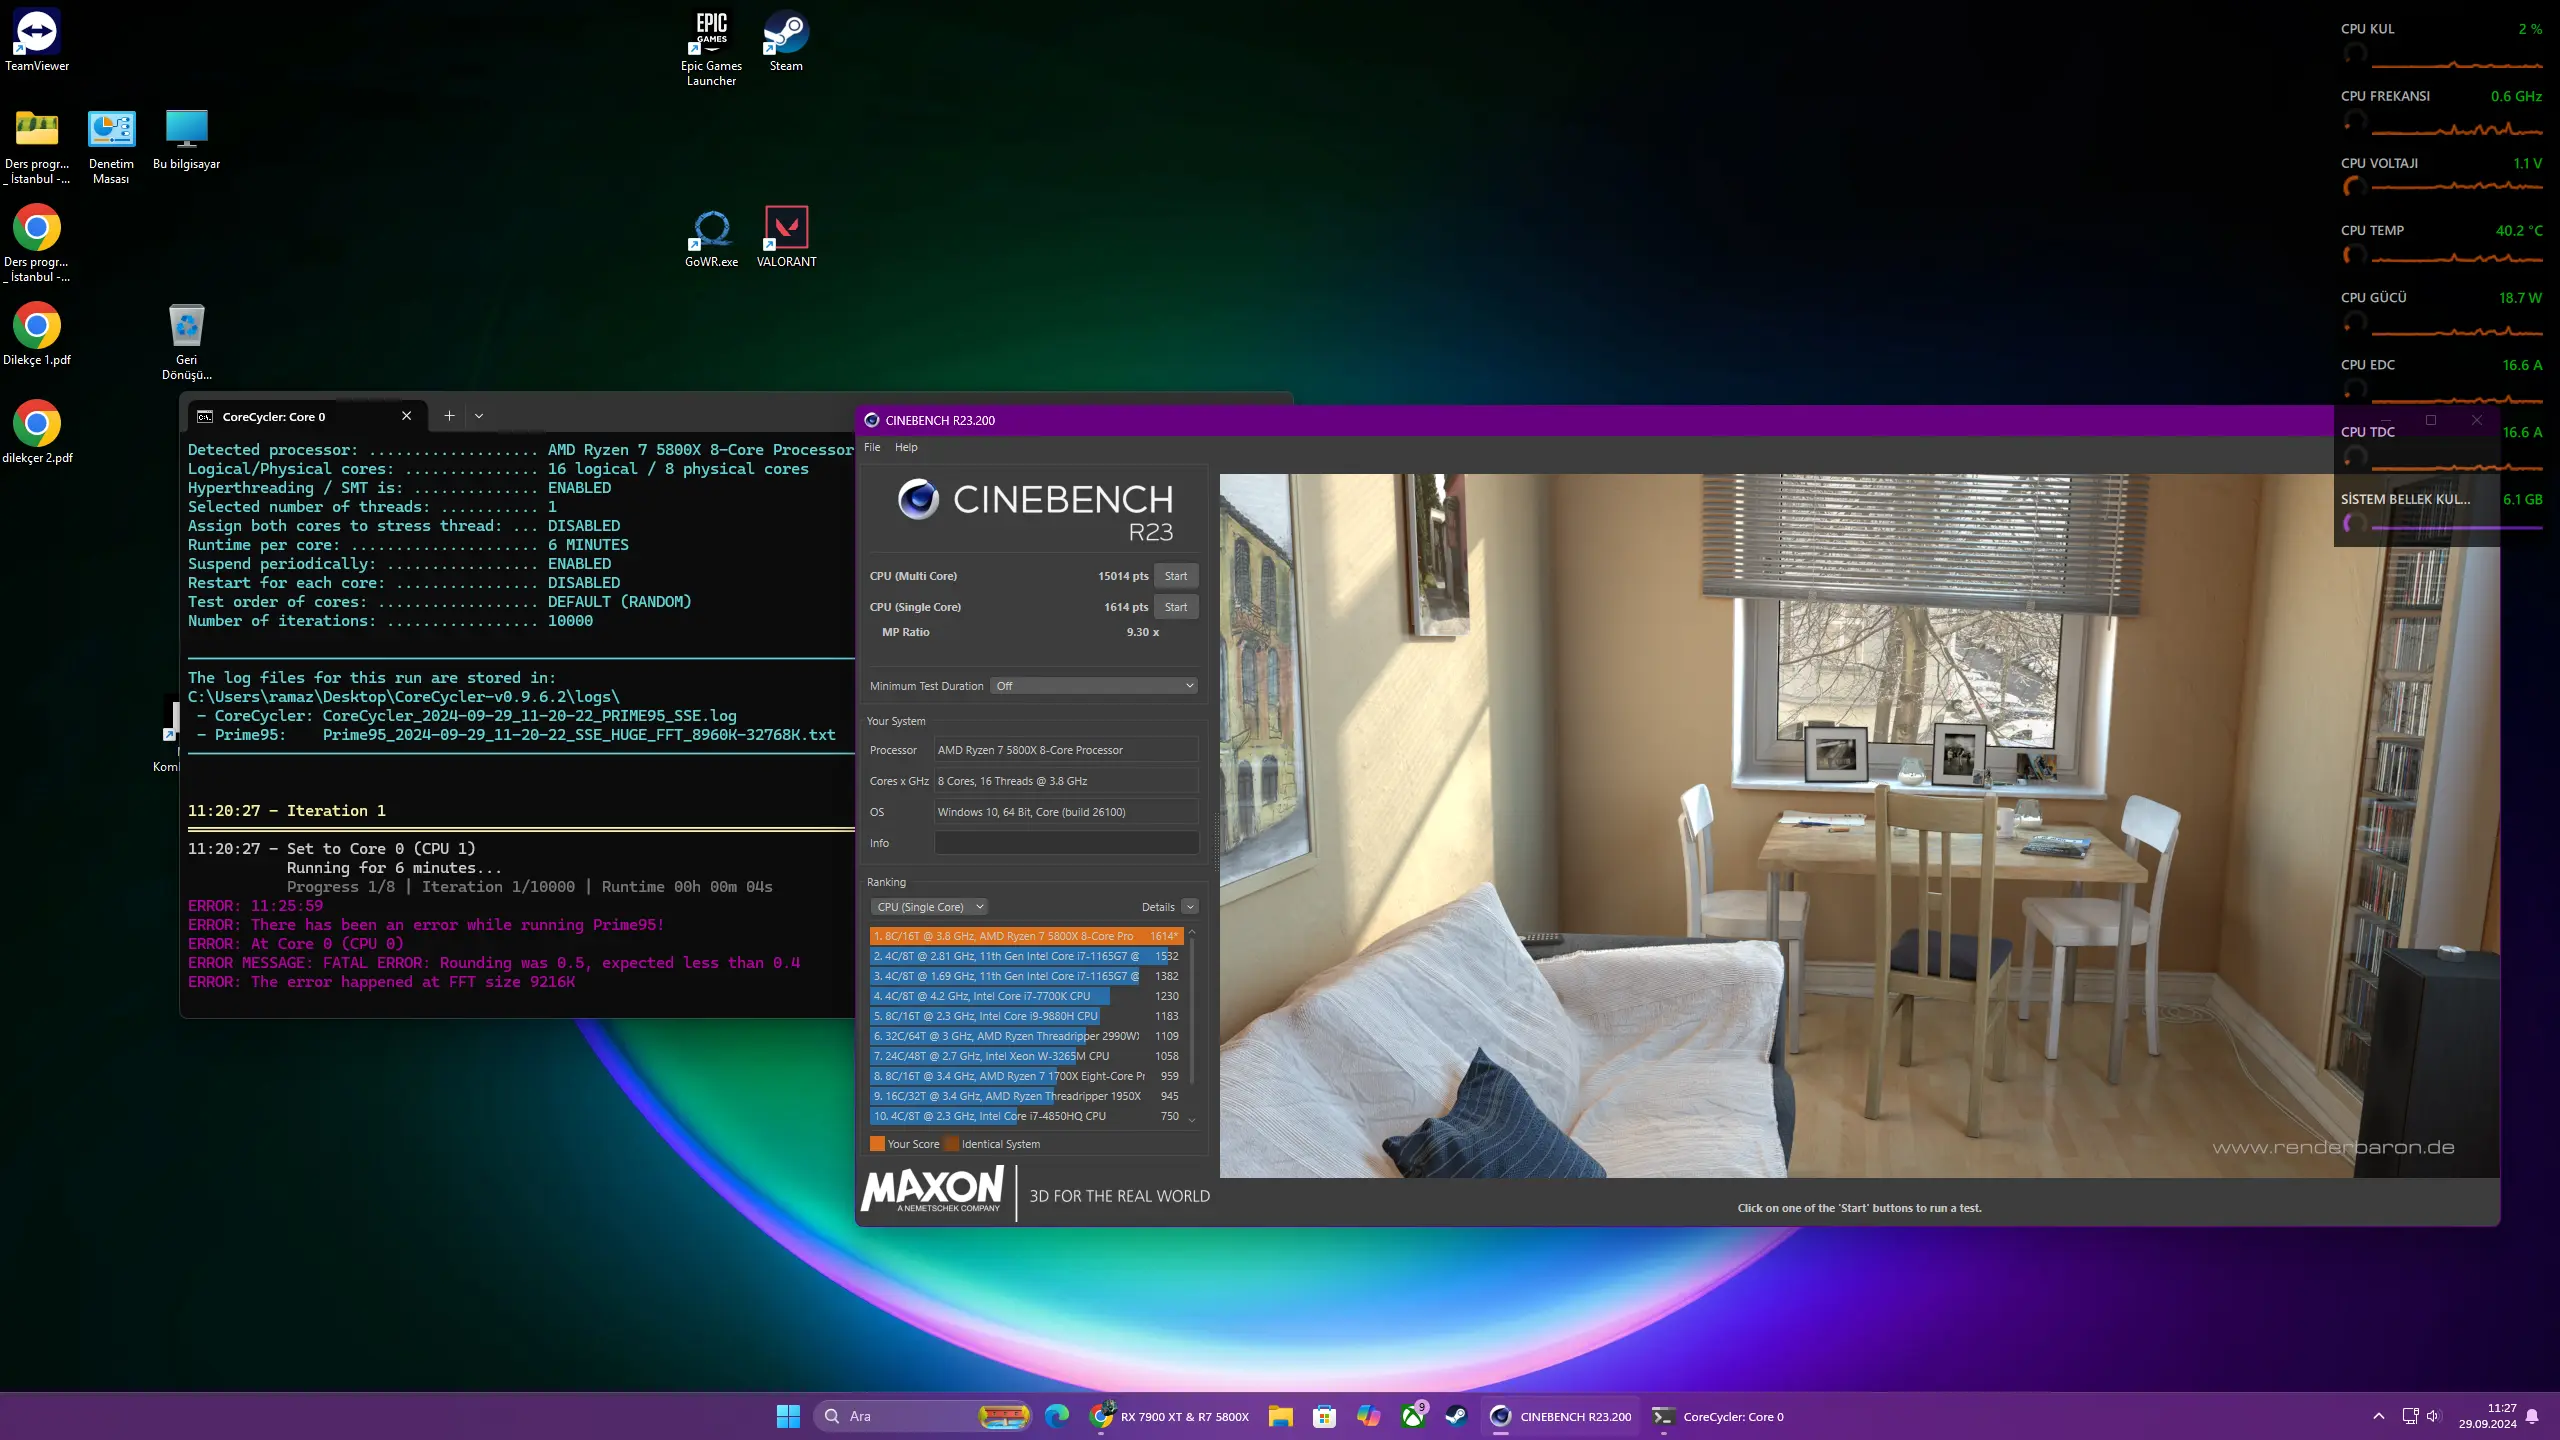Close the CoreCycler: Core 0 terminal tab
Viewport: 2560px width, 1440px height.
click(x=406, y=416)
